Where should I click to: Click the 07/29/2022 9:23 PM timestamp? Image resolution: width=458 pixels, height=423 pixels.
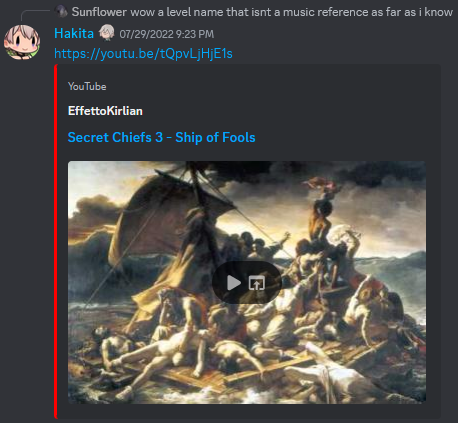(x=167, y=34)
